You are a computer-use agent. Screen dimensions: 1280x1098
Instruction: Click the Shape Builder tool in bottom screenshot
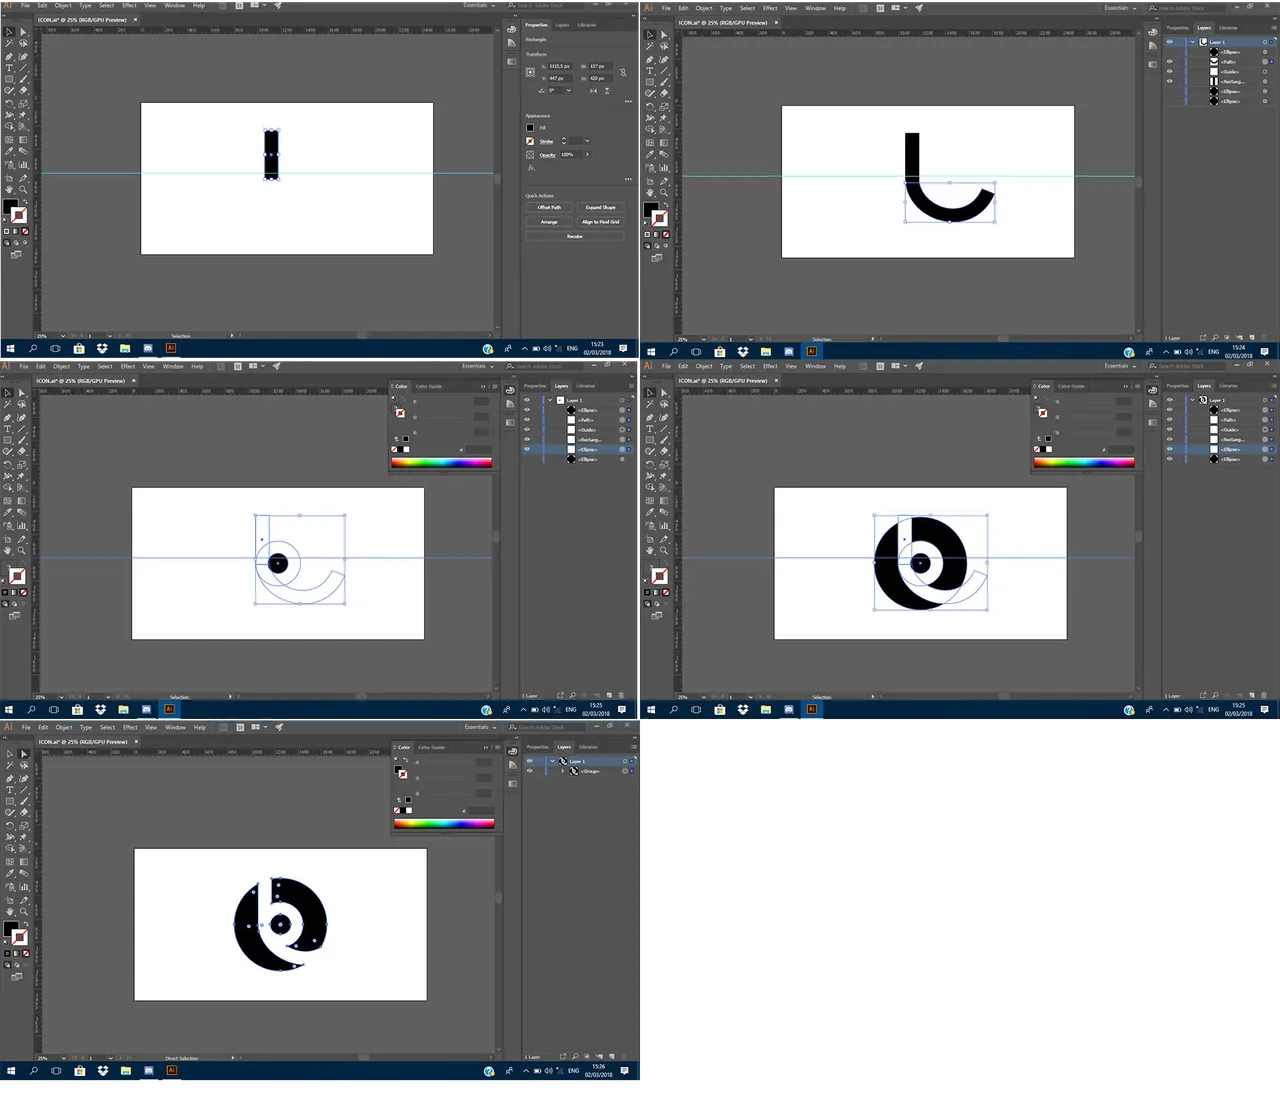coord(9,848)
